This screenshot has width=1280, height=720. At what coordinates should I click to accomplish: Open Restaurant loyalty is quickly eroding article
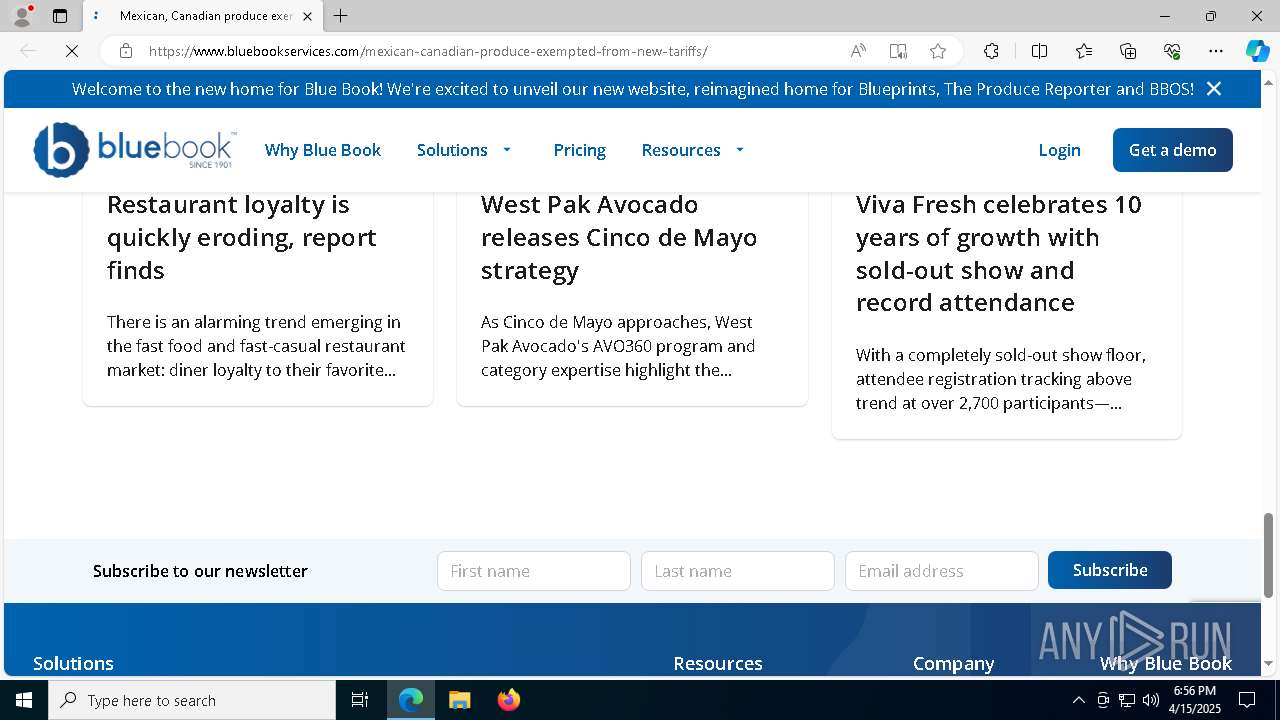(x=242, y=237)
